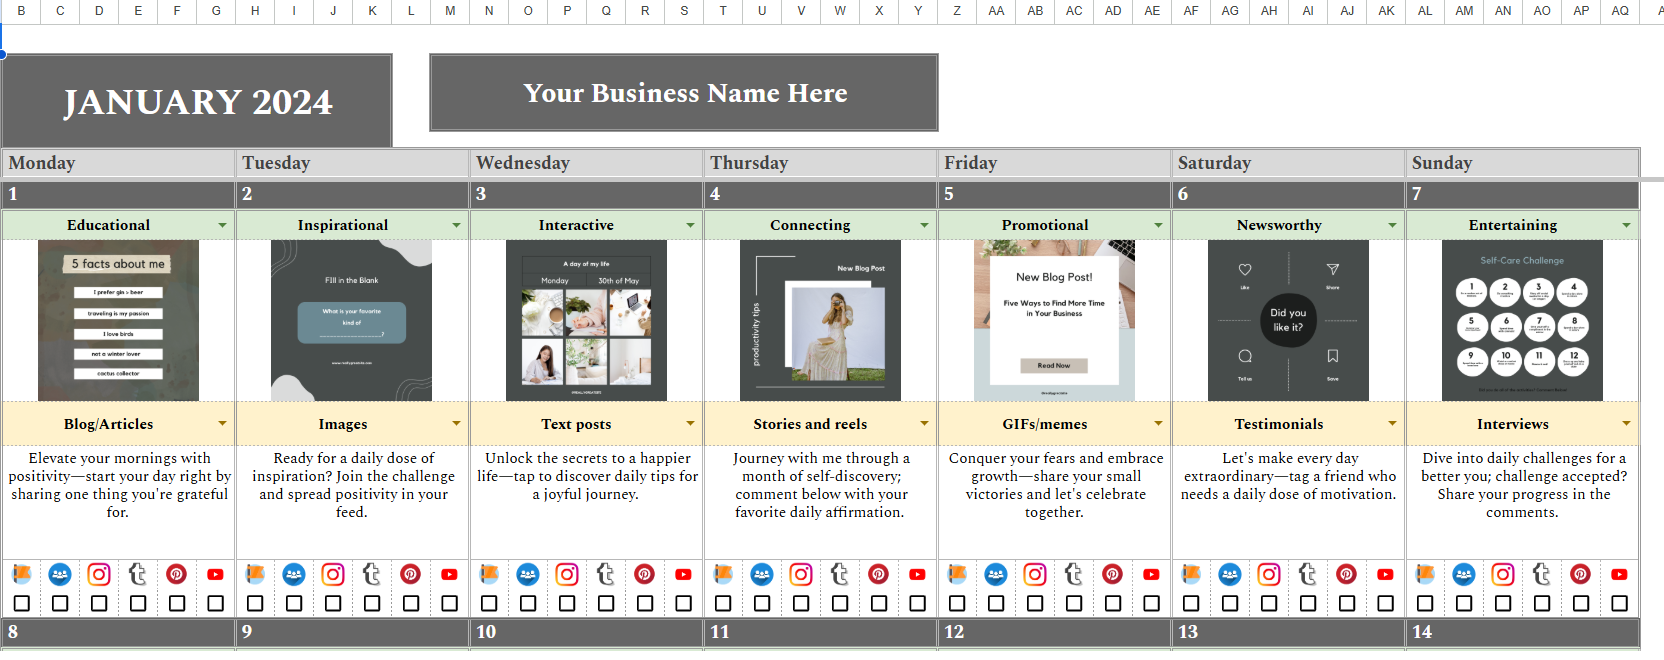The height and width of the screenshot is (660, 1664).
Task: Open the Promotional category dropdown on Friday
Action: [1158, 225]
